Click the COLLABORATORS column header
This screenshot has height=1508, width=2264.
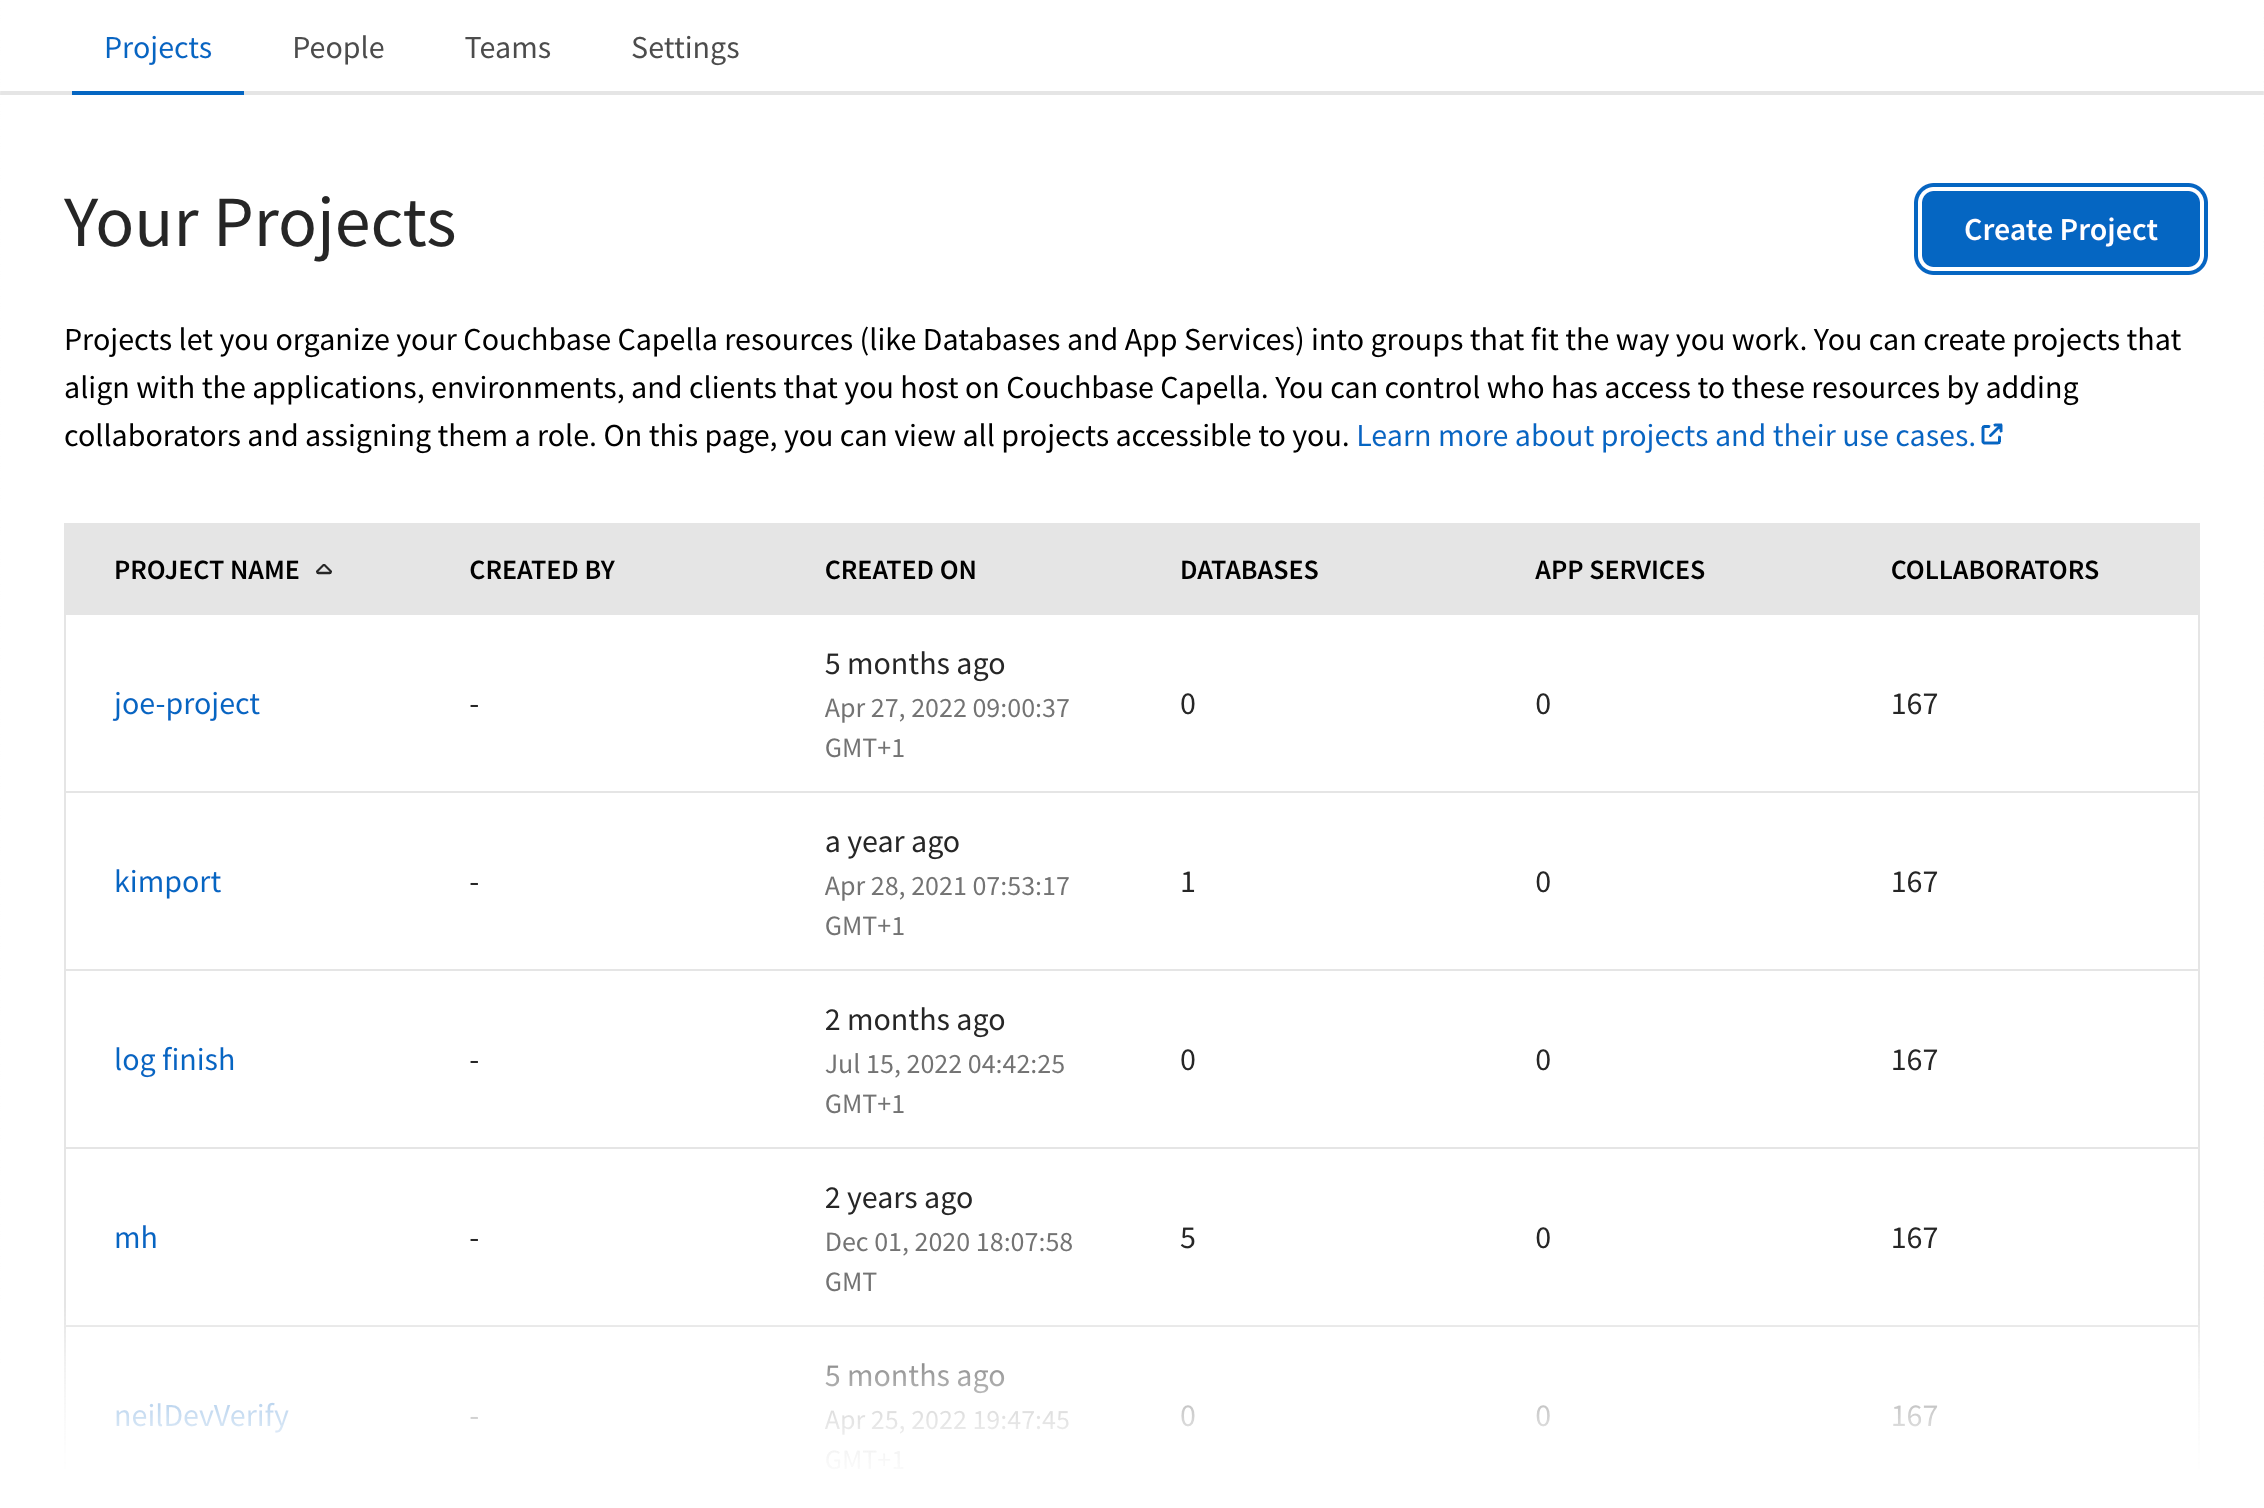[x=1994, y=569]
